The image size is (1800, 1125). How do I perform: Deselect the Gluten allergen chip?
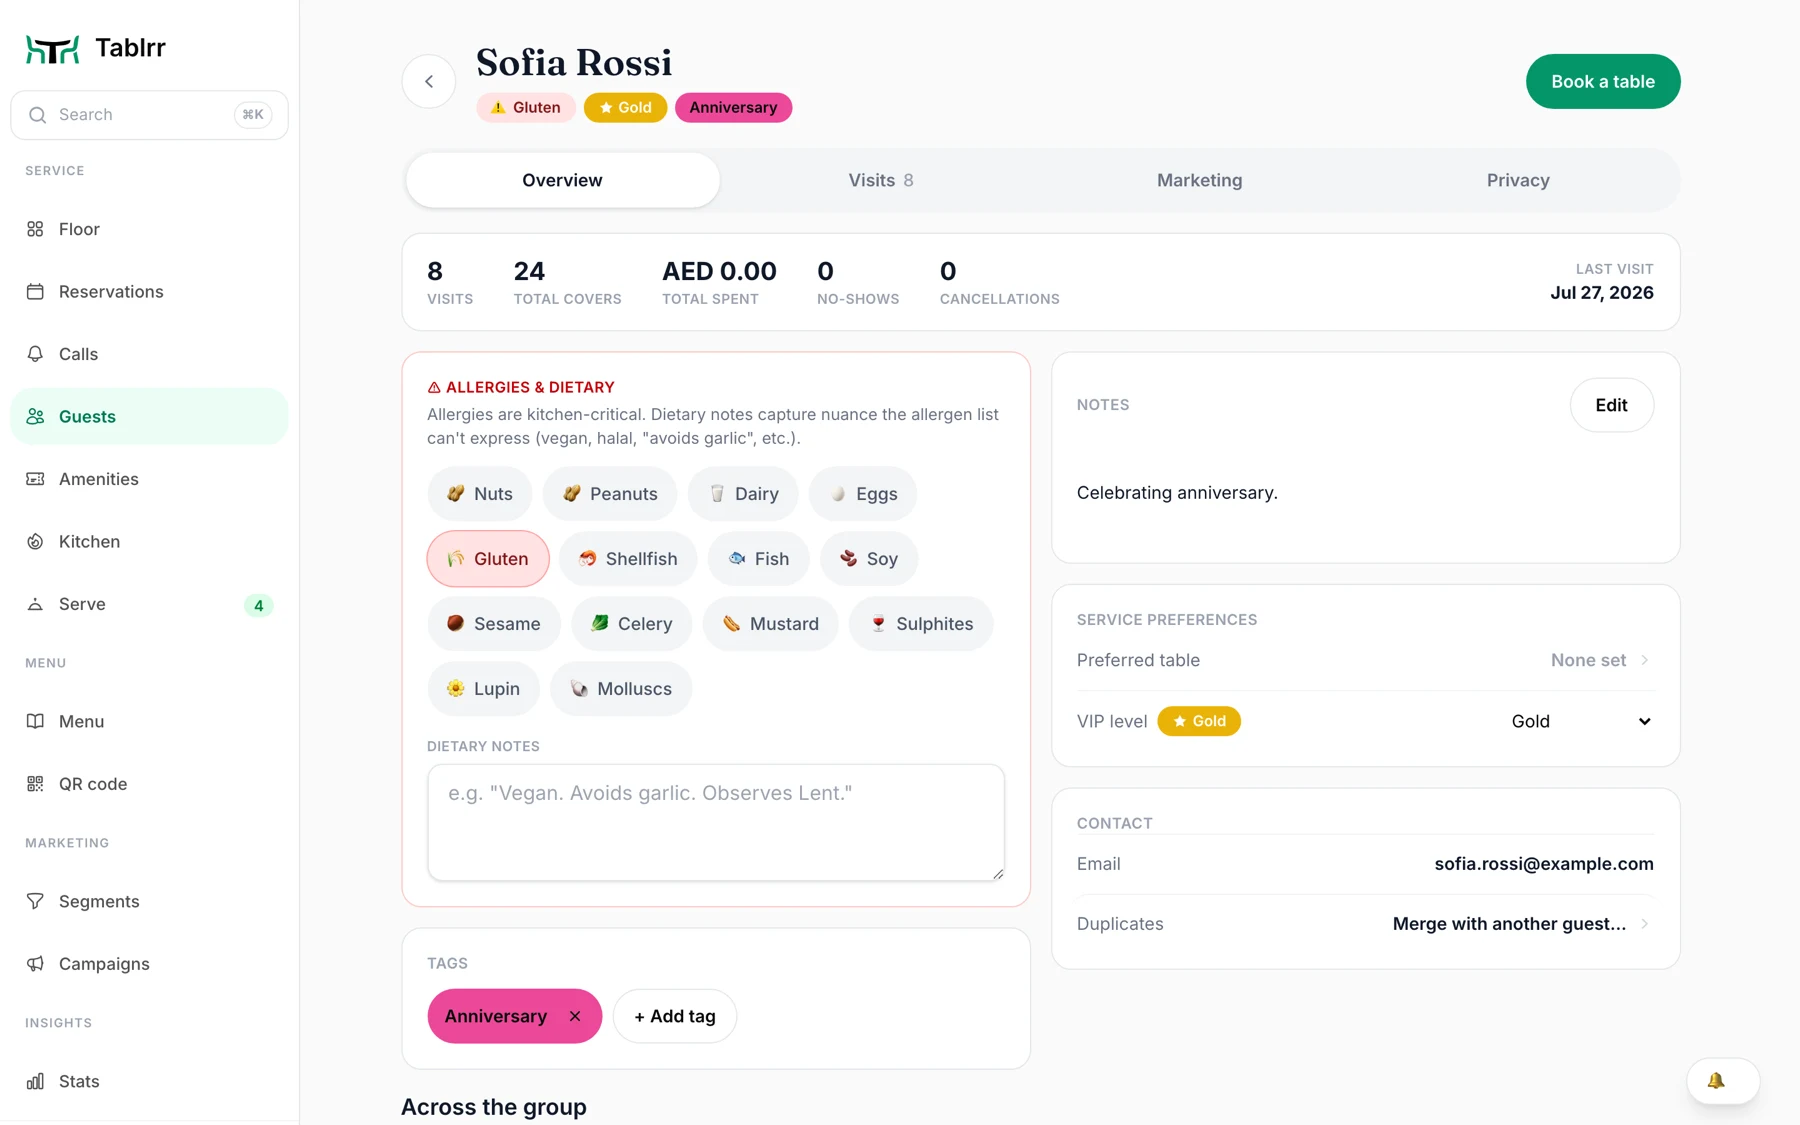coord(488,559)
